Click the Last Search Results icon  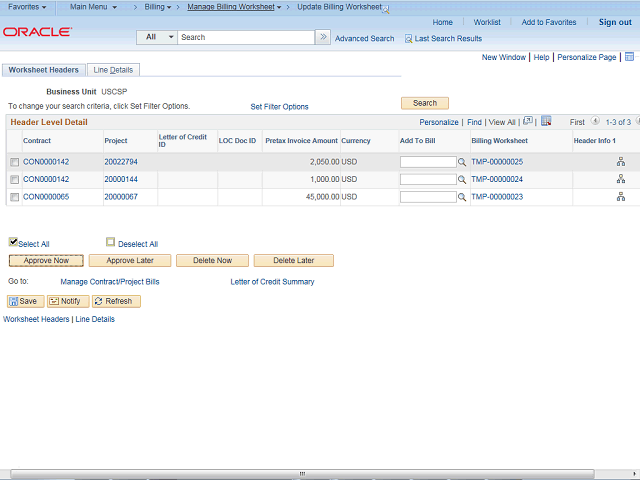click(x=408, y=38)
